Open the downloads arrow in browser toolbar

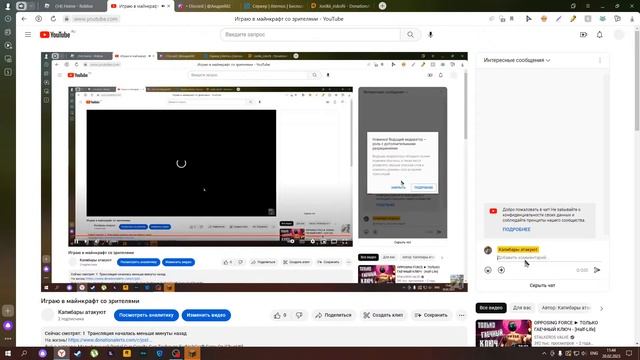(x=632, y=19)
